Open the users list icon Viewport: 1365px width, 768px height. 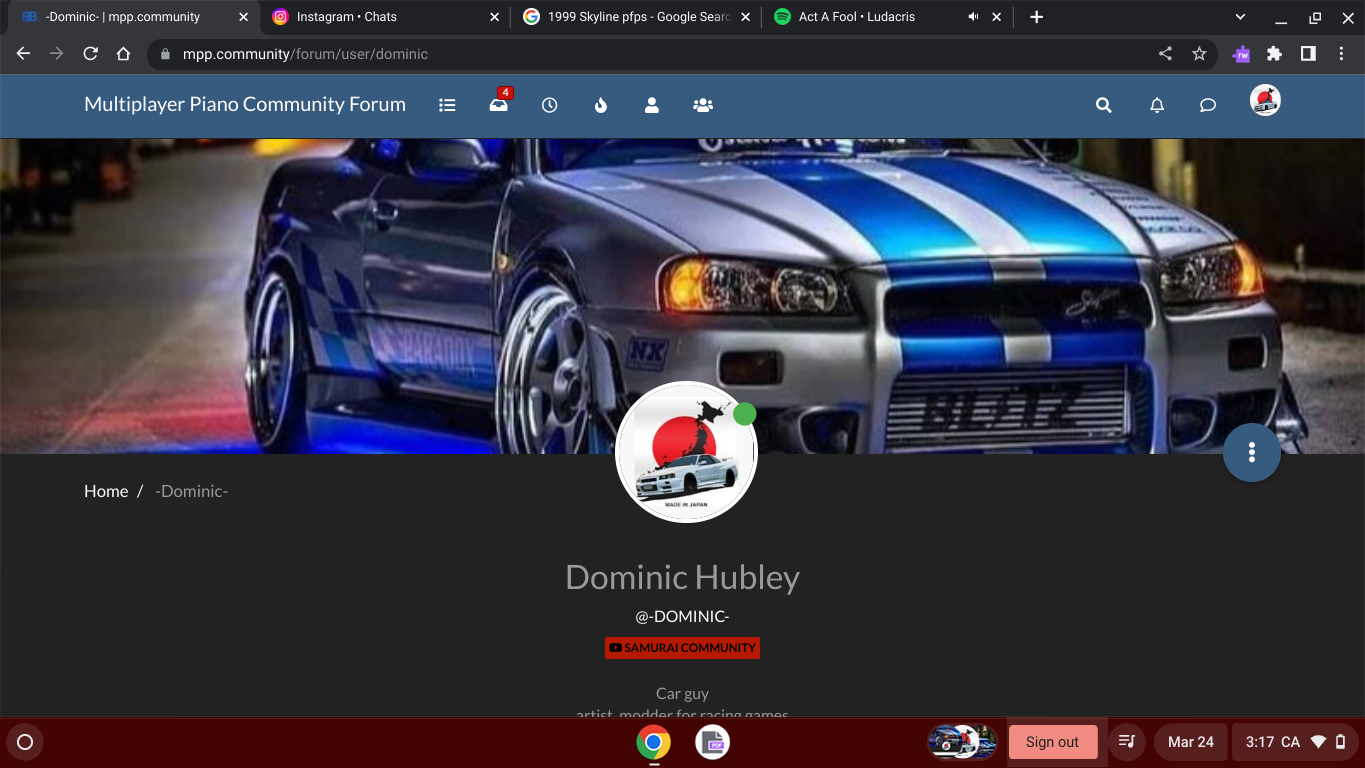[652, 105]
